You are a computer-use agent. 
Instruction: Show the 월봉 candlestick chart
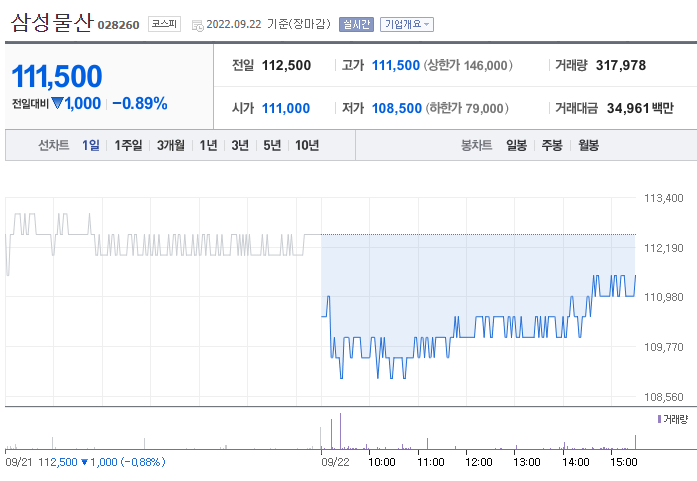click(589, 145)
